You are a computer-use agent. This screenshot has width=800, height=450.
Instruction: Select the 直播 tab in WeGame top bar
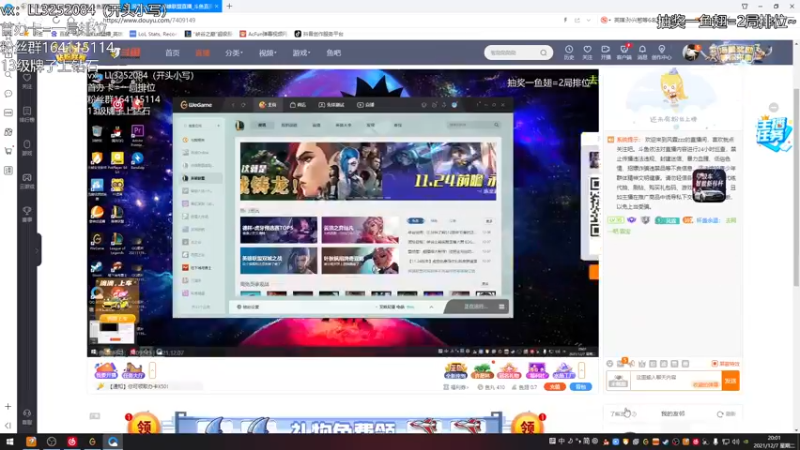coord(366,105)
